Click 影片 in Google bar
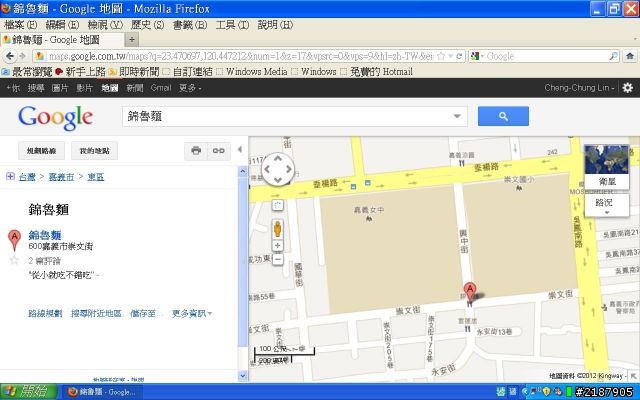This screenshot has width=640, height=400. click(x=84, y=87)
